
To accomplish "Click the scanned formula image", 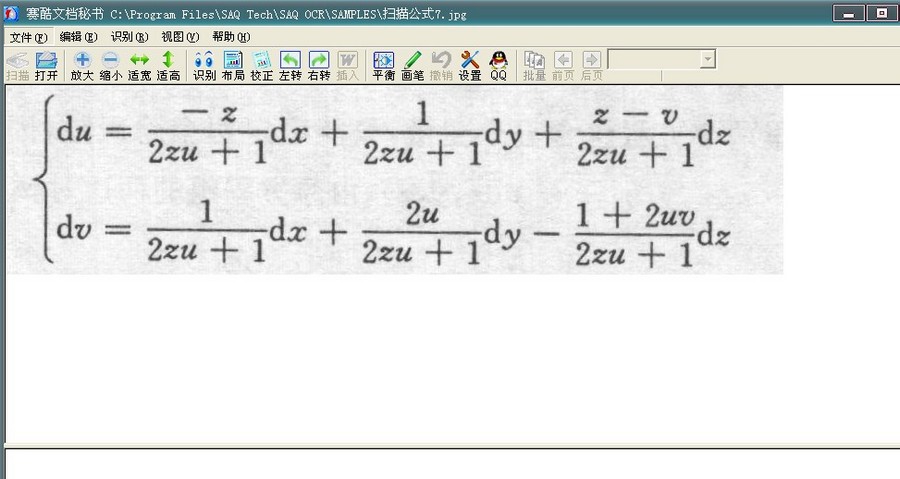I will click(394, 180).
